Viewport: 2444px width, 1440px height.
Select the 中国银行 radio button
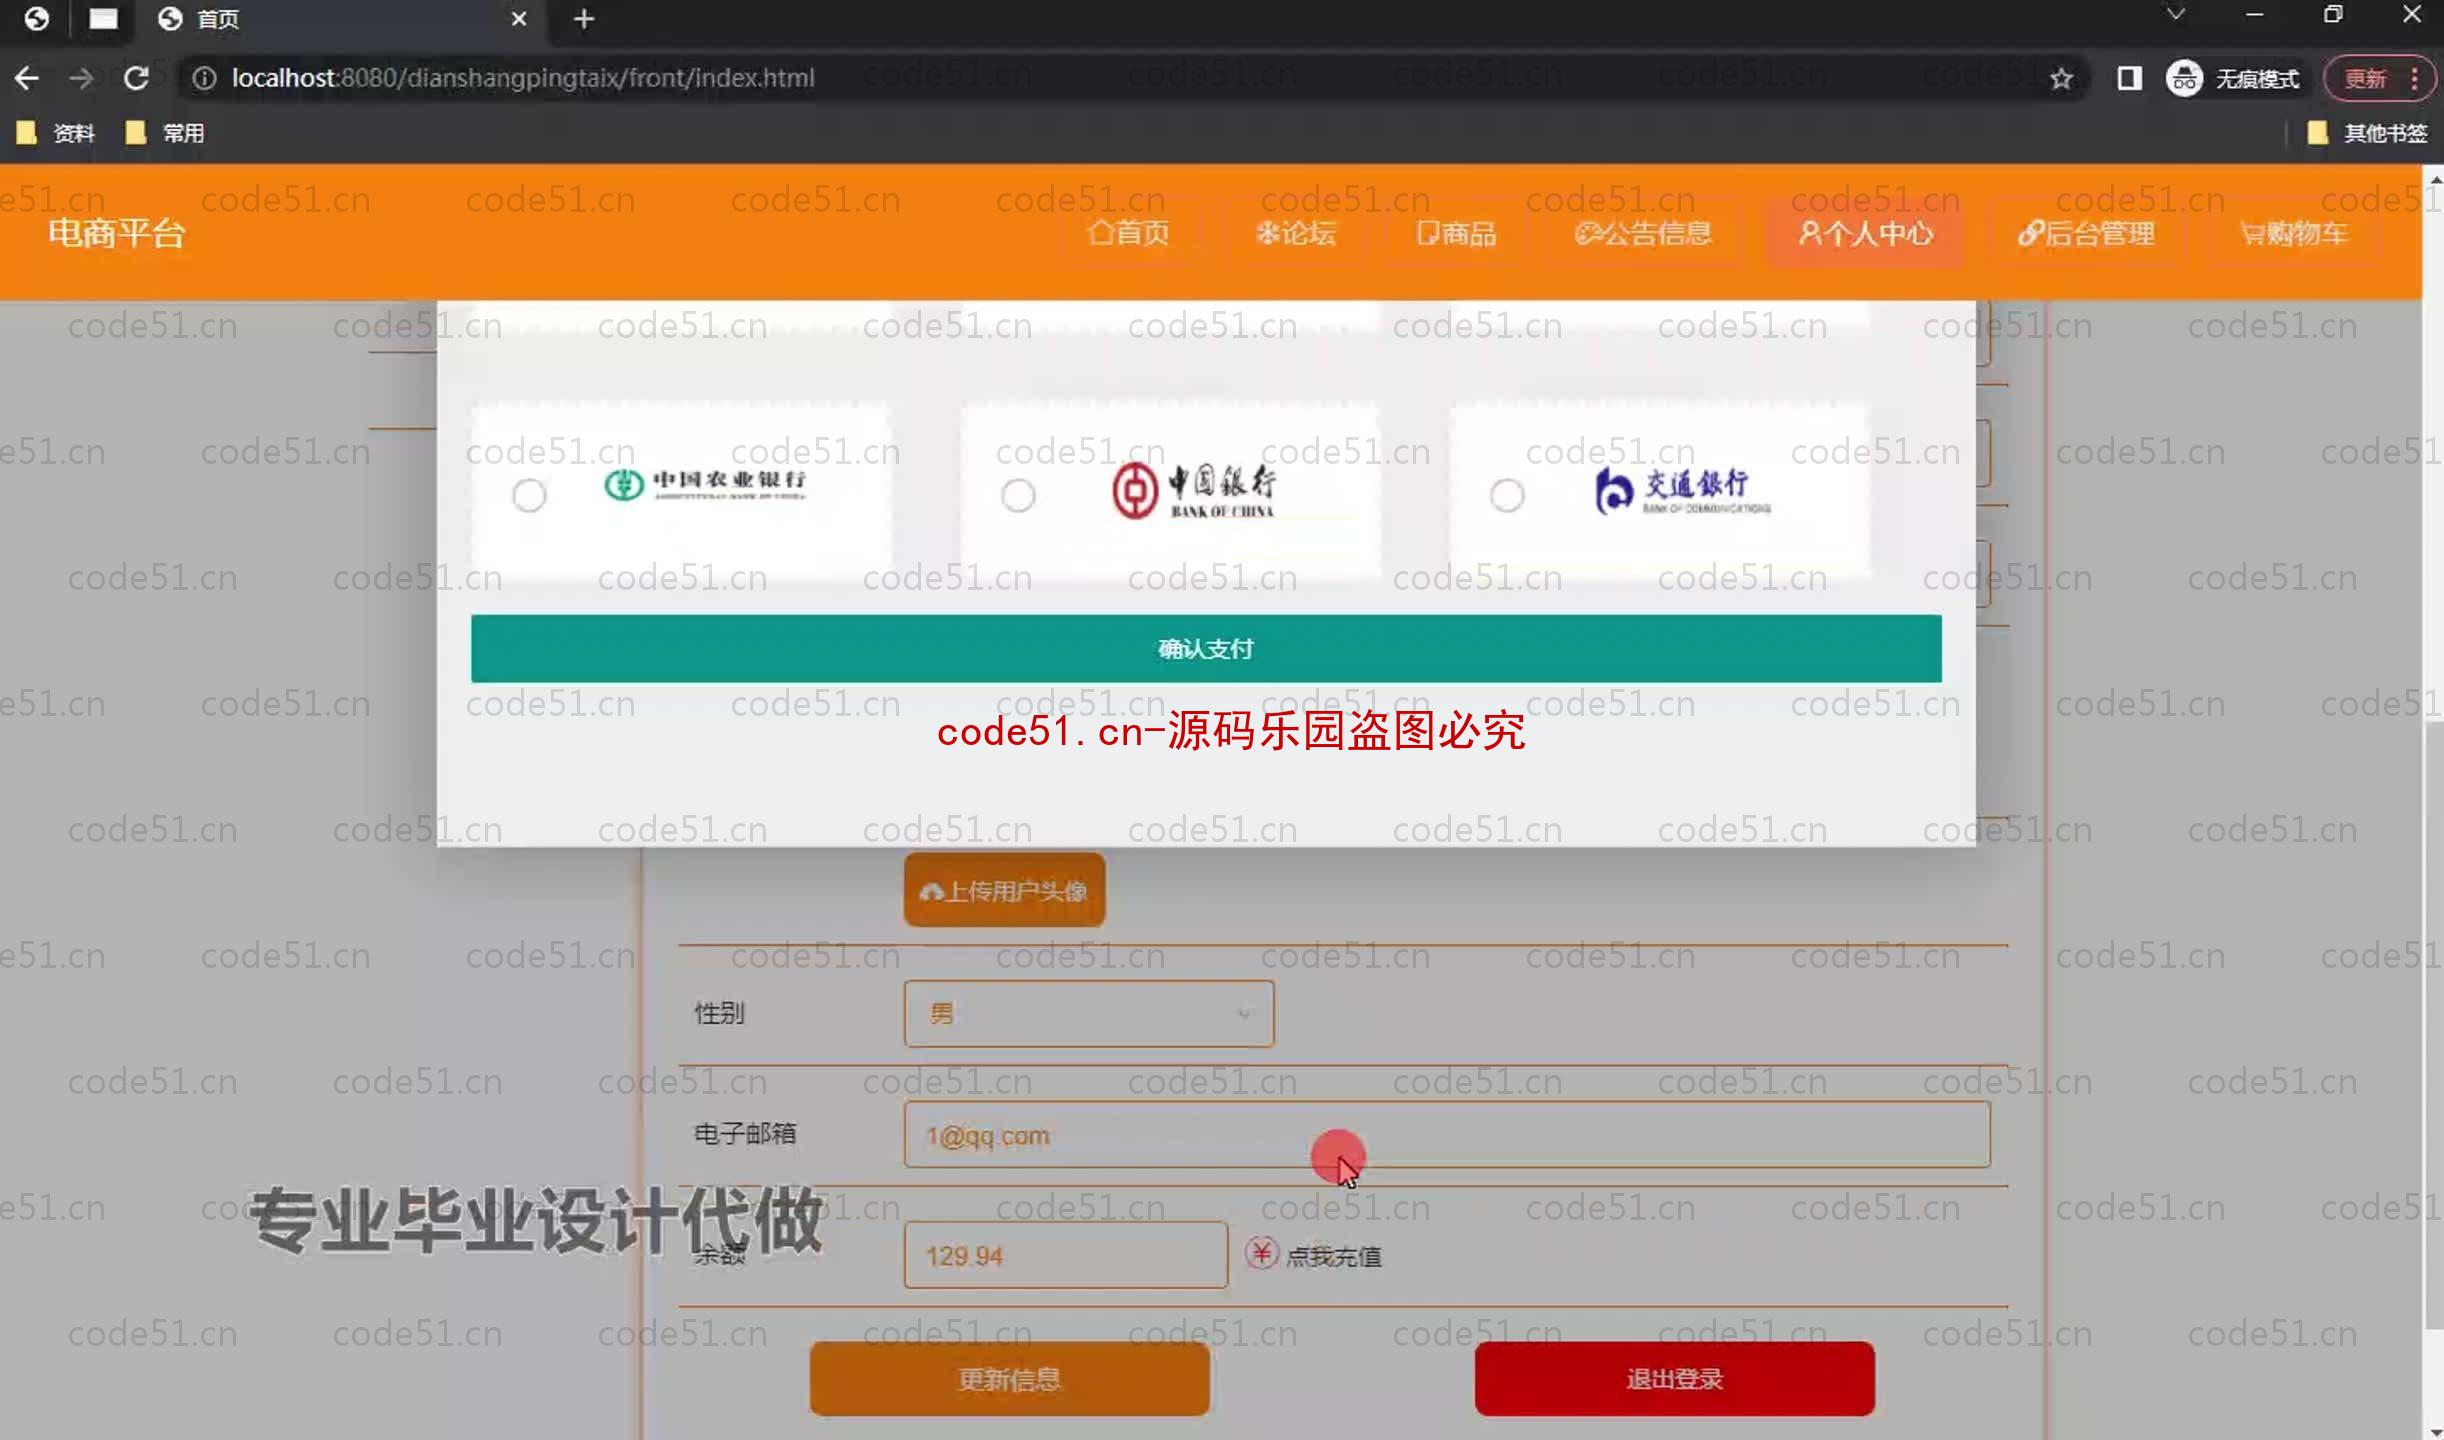pyautogui.click(x=1018, y=495)
